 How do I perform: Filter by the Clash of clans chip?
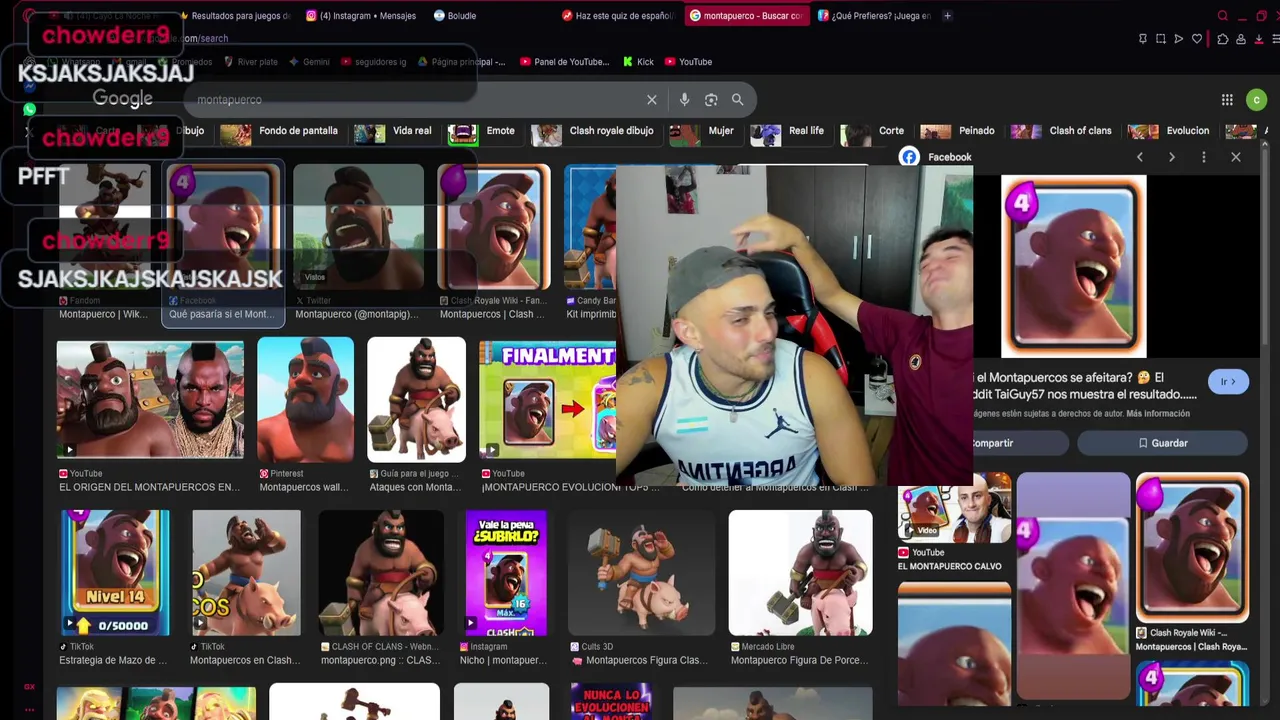(x=1063, y=132)
